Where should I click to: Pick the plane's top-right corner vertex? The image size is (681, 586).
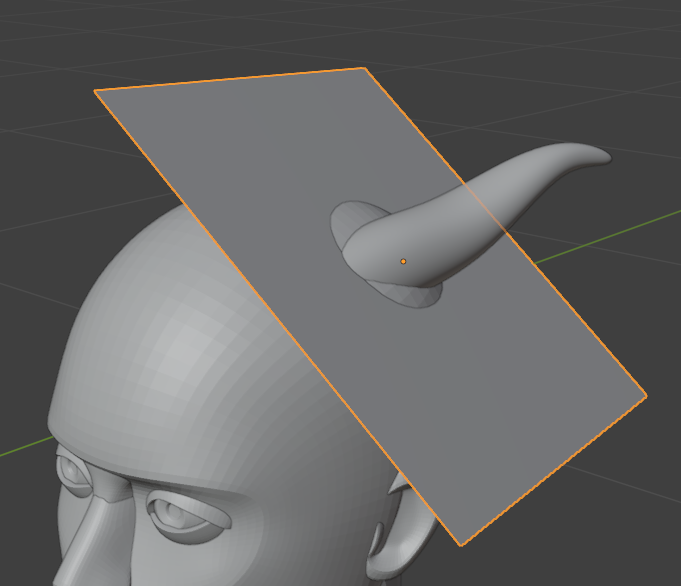(364, 69)
